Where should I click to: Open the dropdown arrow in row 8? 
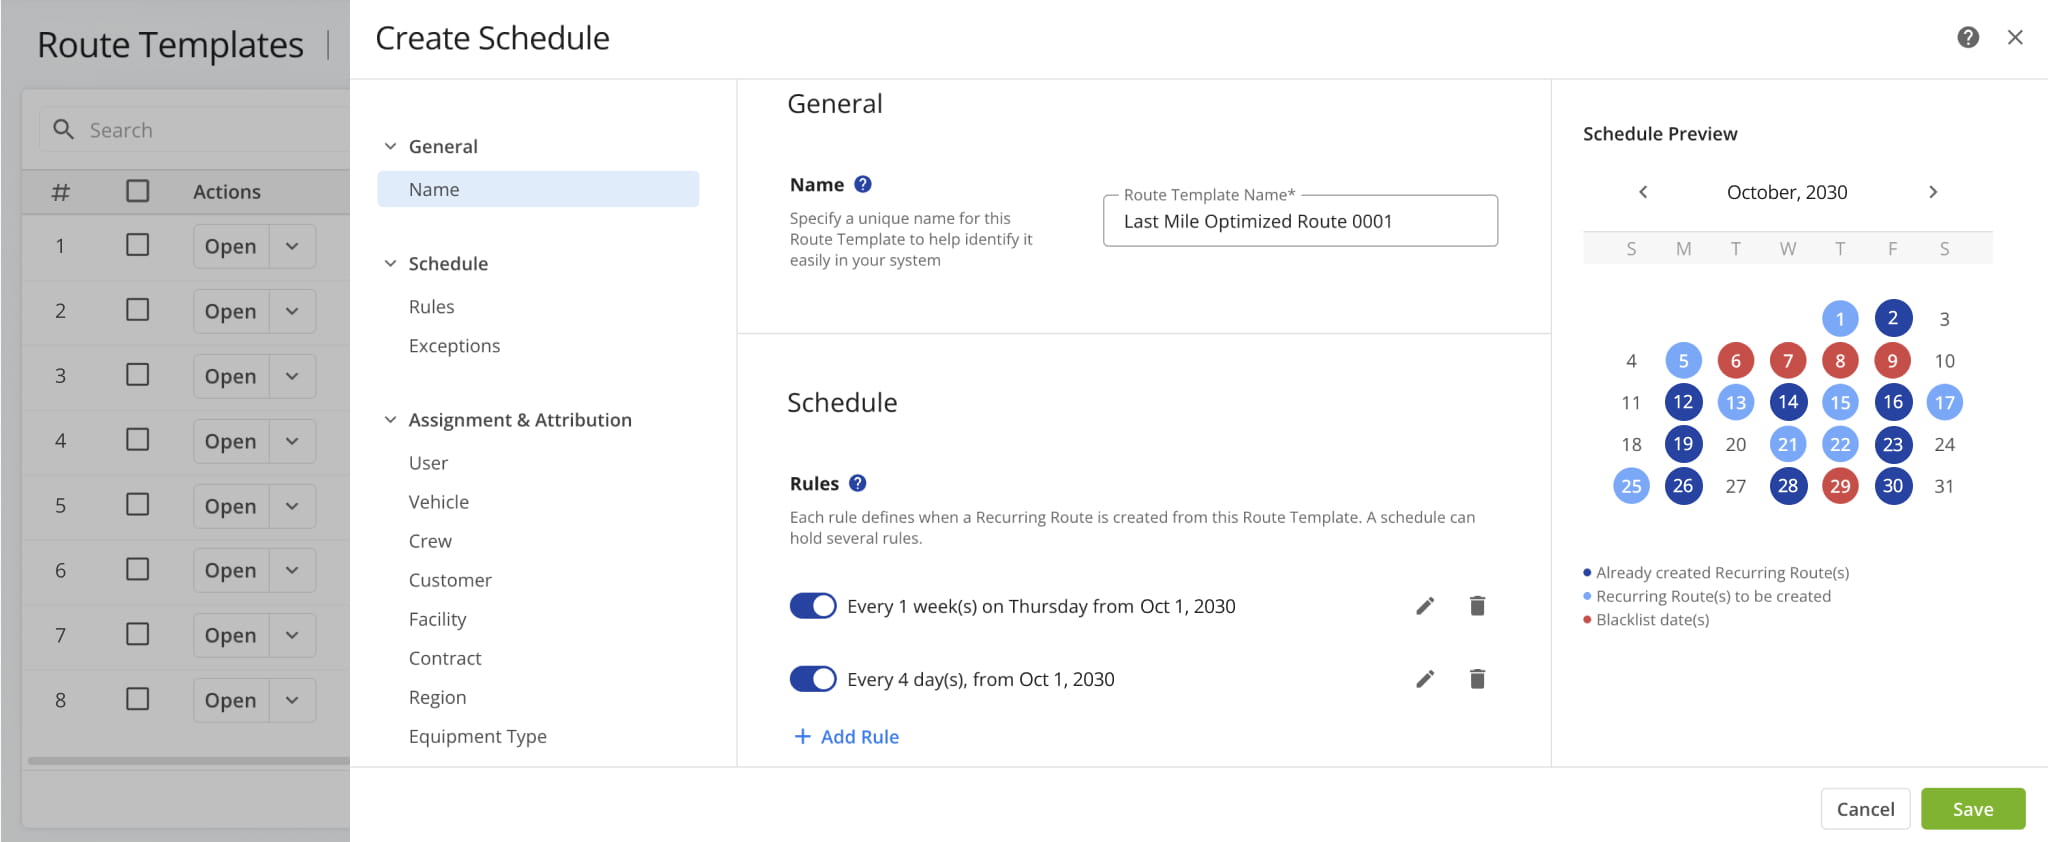tap(292, 700)
